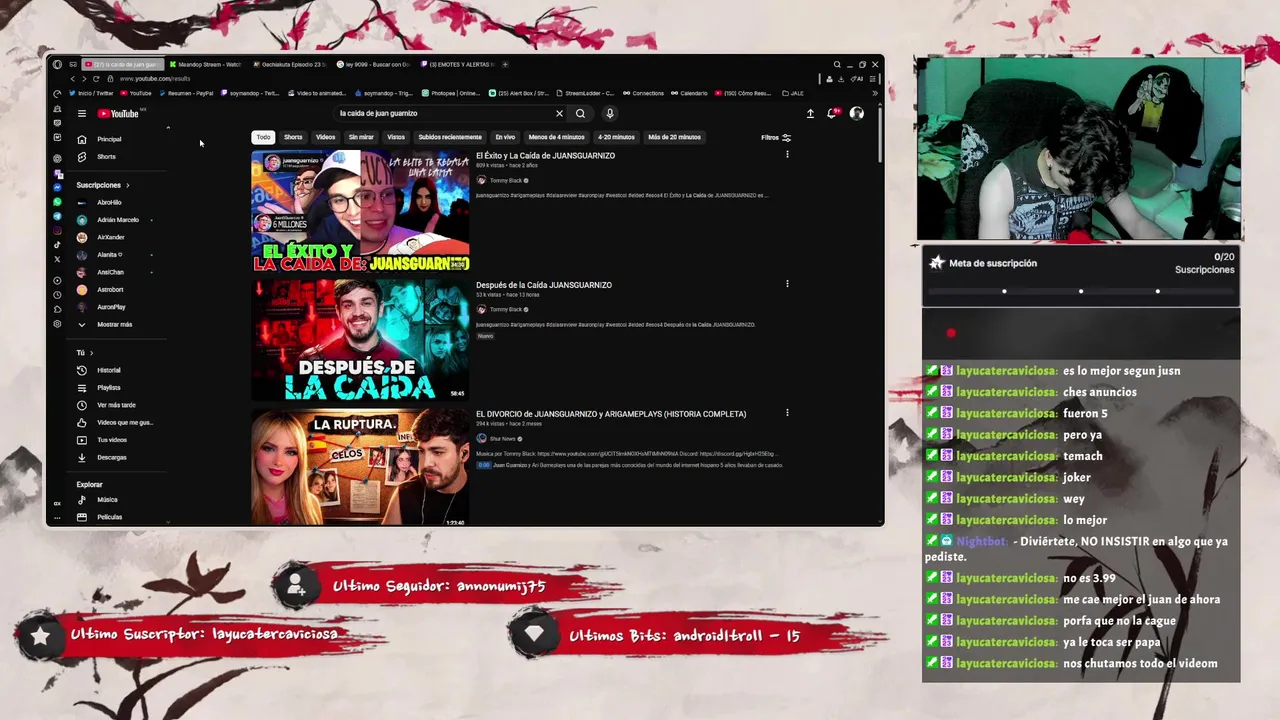Open the YouTube account avatar menu
Viewport: 1280px width, 720px height.
tap(857, 114)
